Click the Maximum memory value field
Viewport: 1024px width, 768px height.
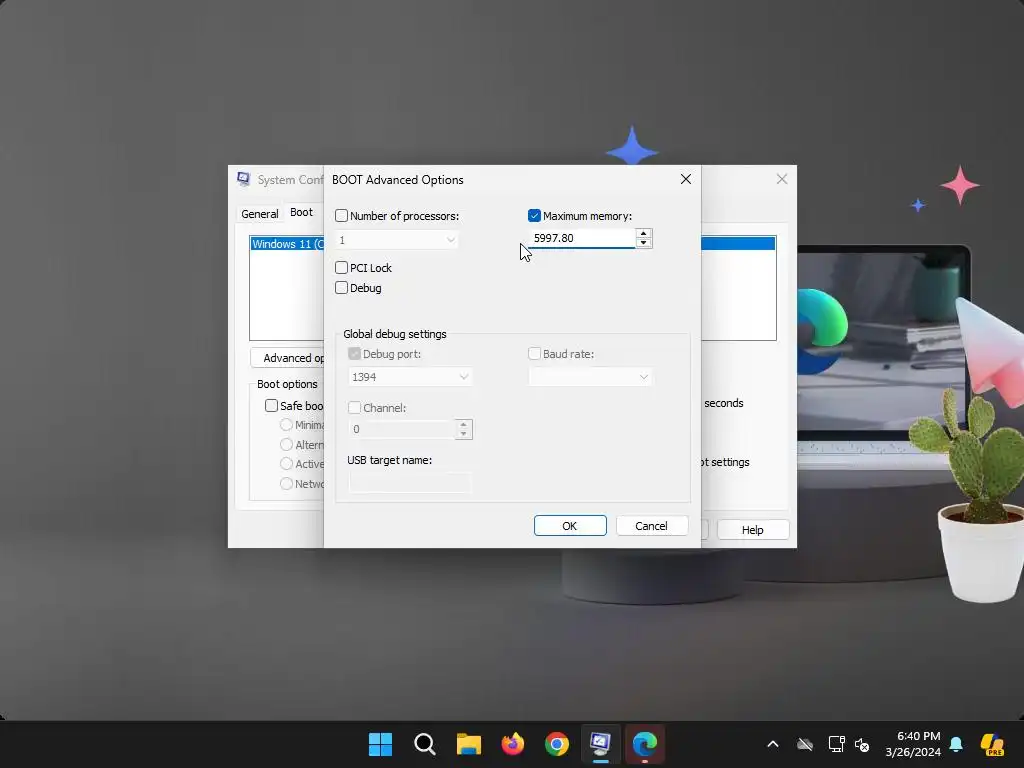click(x=582, y=238)
